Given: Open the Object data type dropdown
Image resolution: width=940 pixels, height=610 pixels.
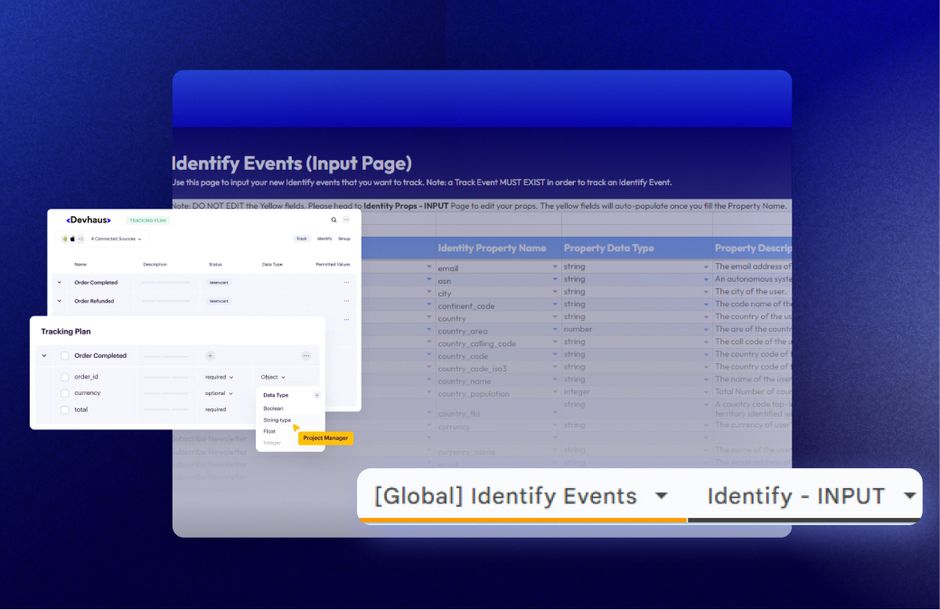Looking at the screenshot, I should click(x=273, y=377).
